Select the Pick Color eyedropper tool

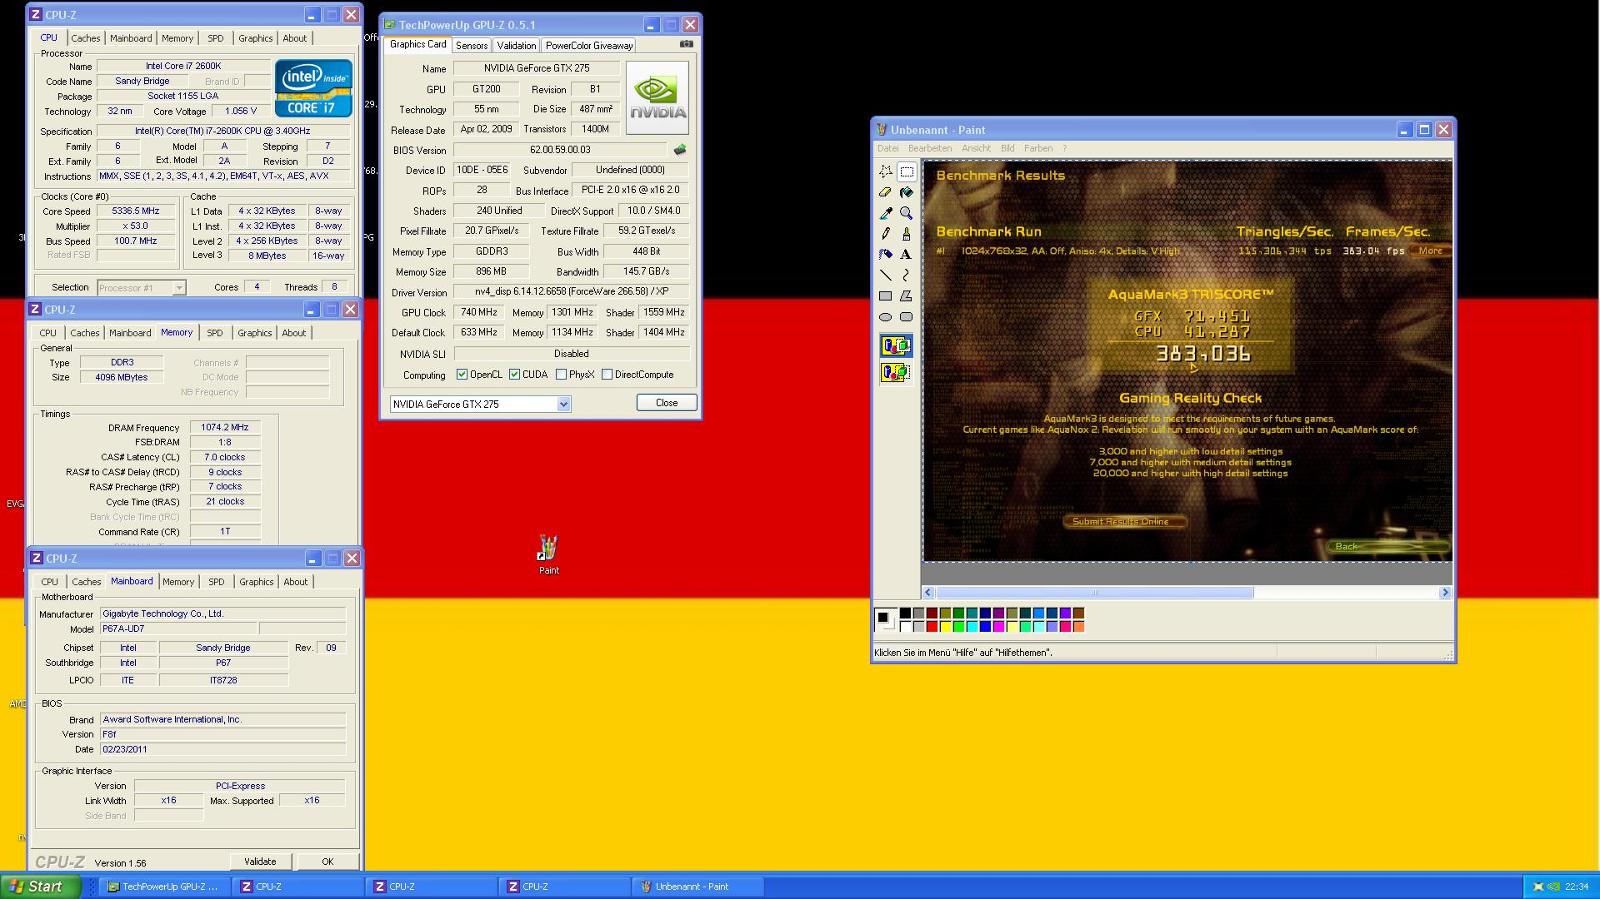tap(885, 213)
